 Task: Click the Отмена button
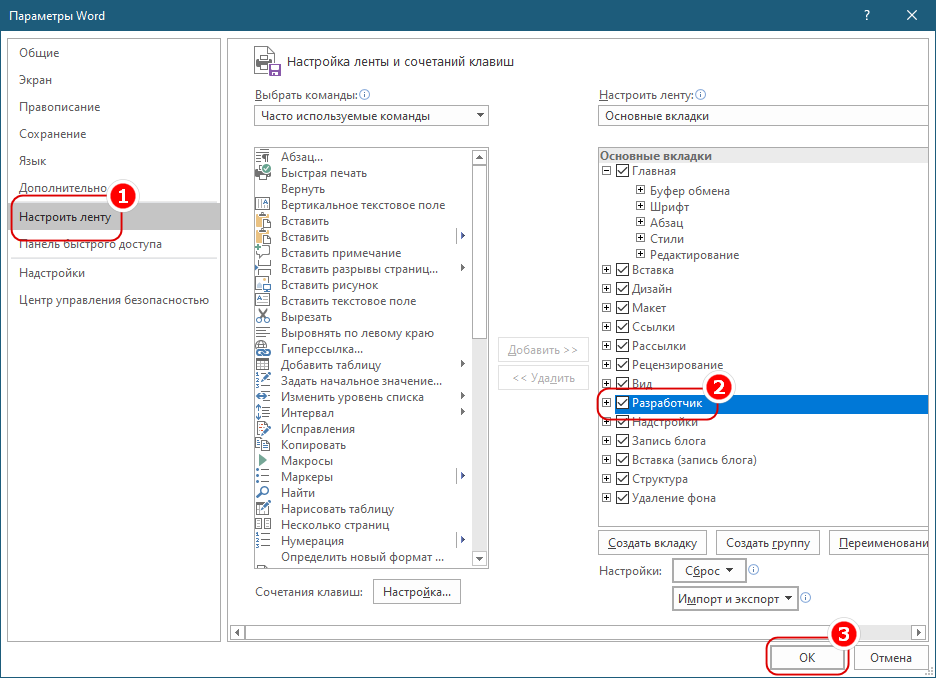[x=891, y=658]
